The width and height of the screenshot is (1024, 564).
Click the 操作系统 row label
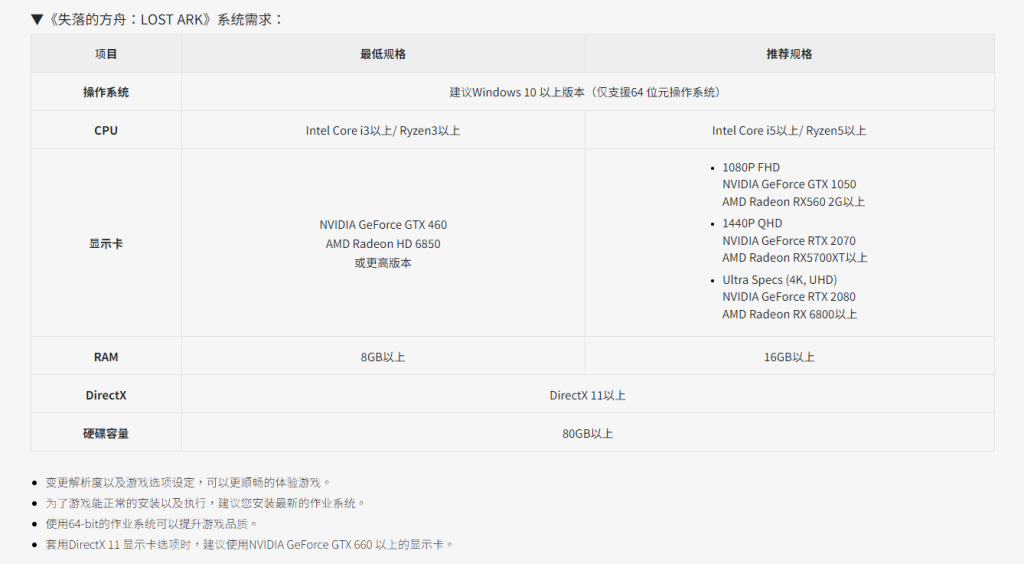pos(106,92)
